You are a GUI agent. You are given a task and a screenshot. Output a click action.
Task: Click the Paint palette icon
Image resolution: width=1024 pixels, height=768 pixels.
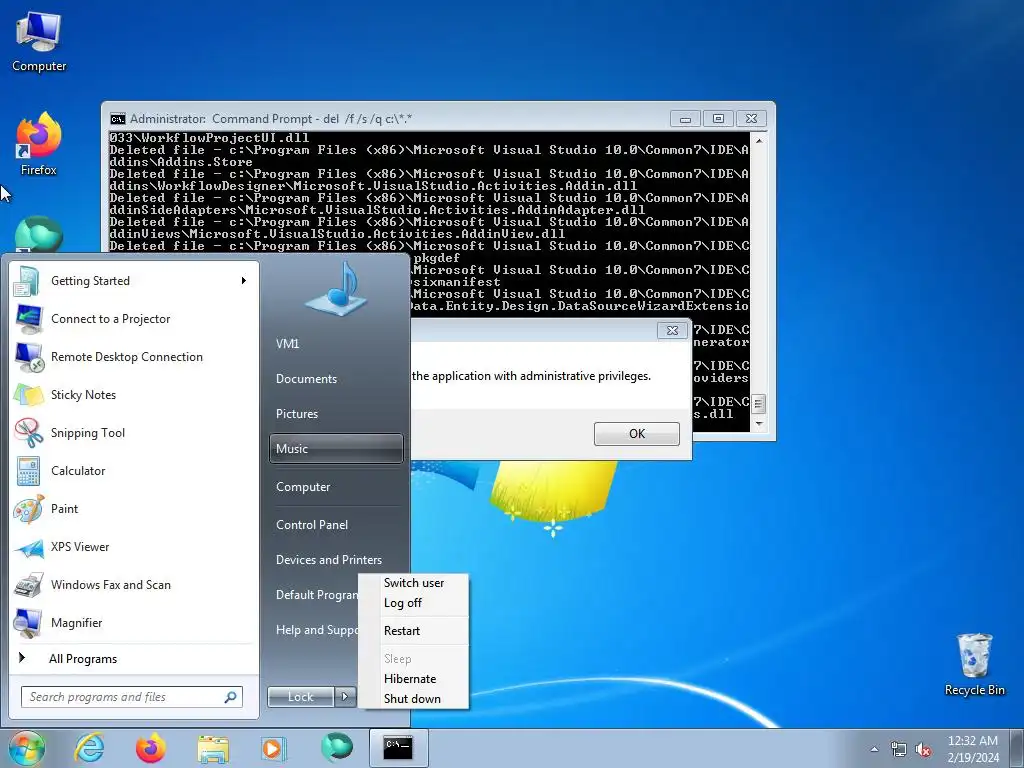[x=28, y=509]
